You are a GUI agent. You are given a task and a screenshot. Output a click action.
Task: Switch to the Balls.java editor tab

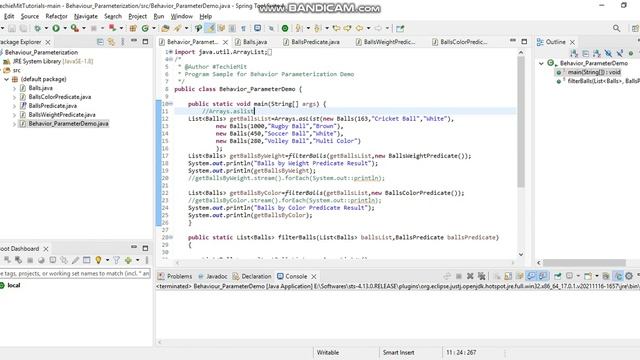point(255,42)
